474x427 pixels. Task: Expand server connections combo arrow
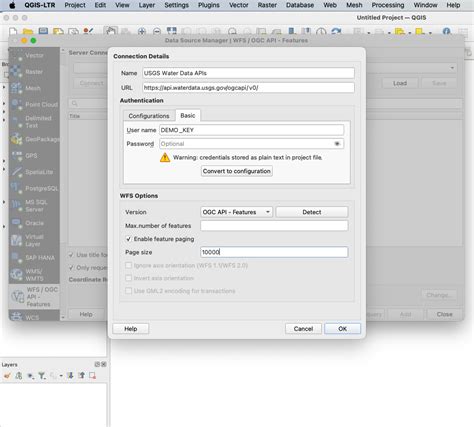point(452,68)
